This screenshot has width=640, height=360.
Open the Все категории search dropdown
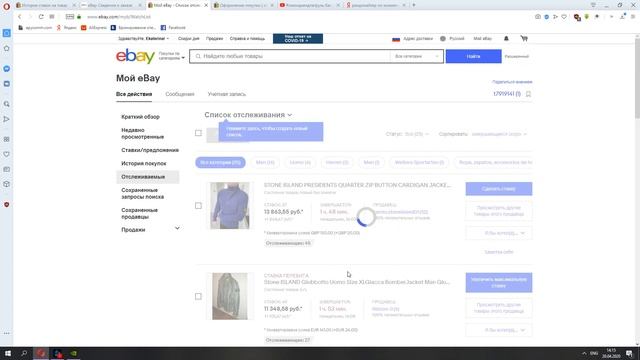tap(416, 56)
